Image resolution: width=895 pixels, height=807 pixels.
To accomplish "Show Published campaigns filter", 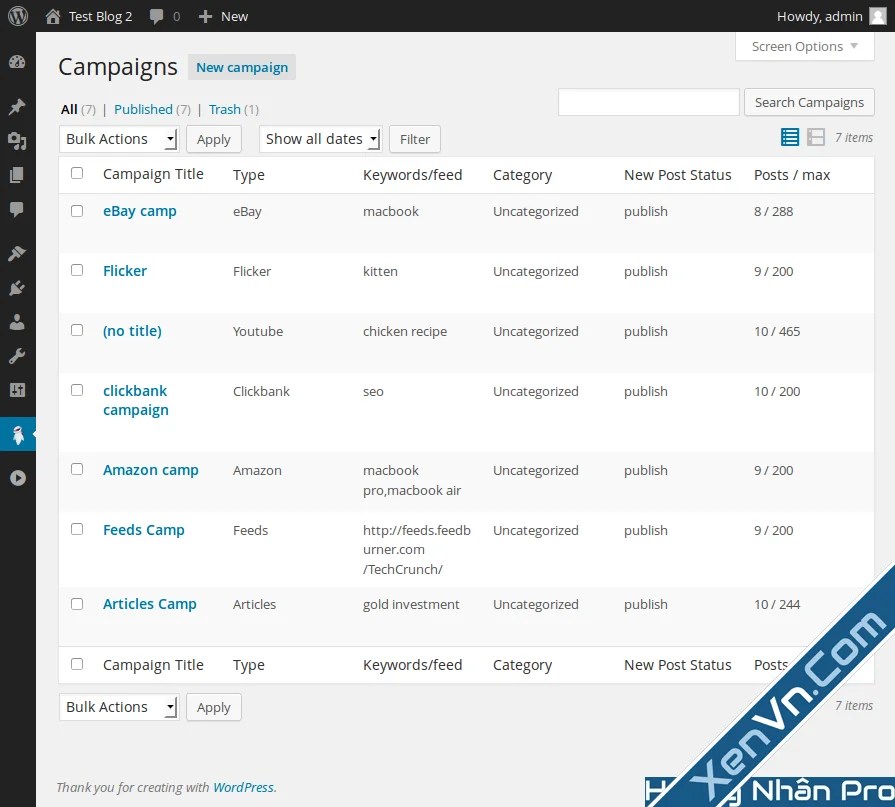I will [x=143, y=109].
